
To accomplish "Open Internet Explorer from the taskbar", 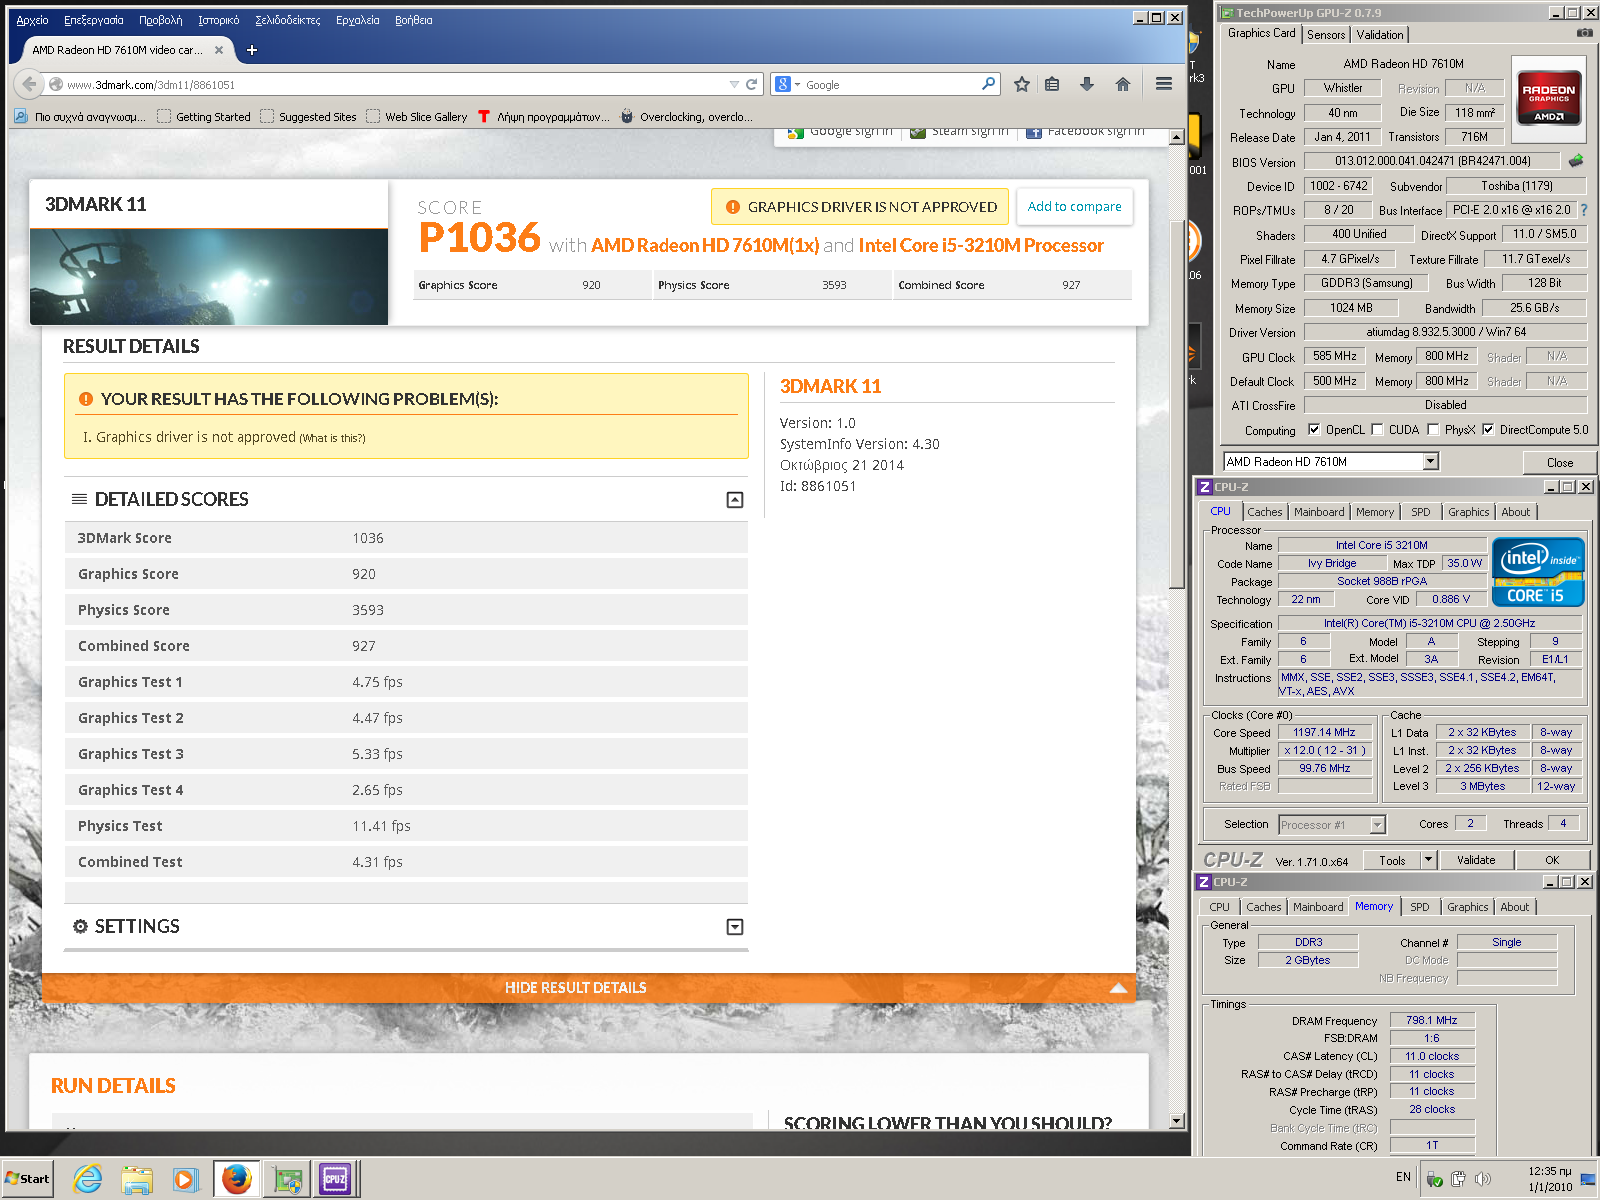I will 88,1180.
